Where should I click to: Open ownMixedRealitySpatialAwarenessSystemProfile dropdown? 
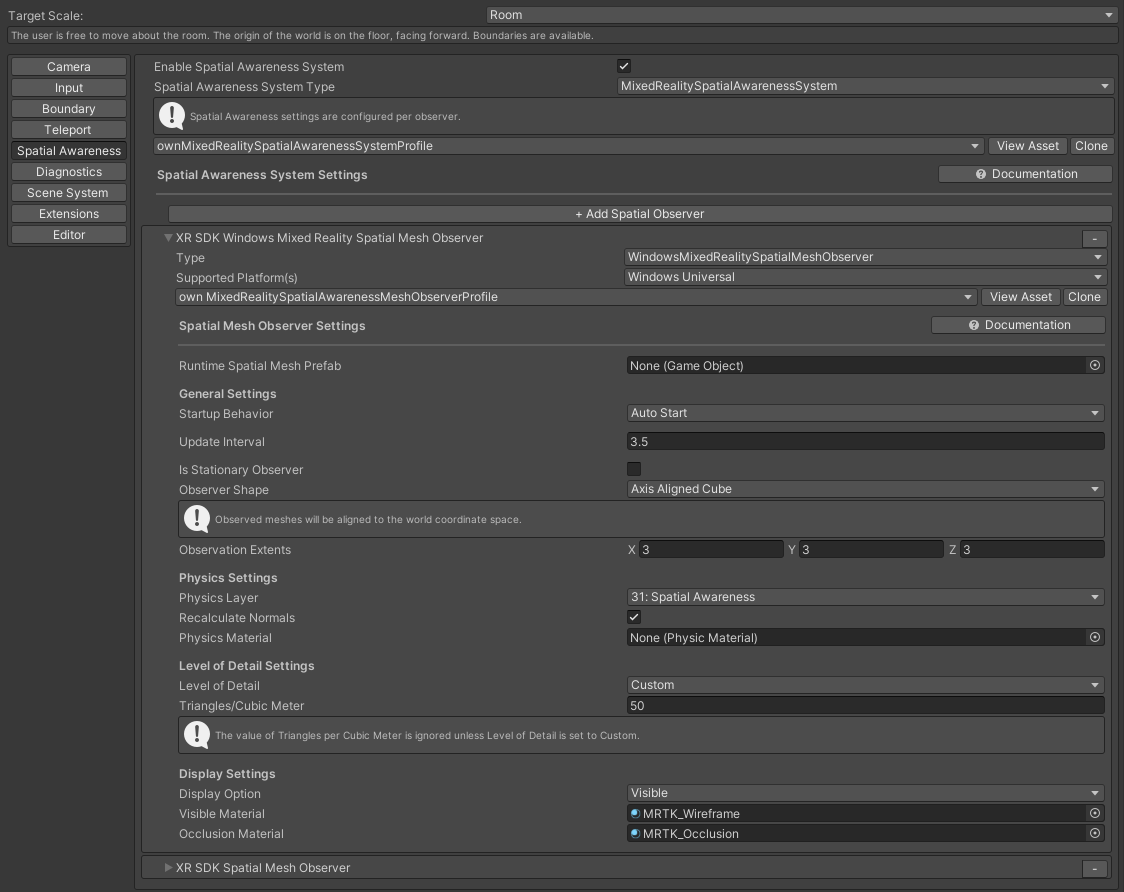pos(568,146)
